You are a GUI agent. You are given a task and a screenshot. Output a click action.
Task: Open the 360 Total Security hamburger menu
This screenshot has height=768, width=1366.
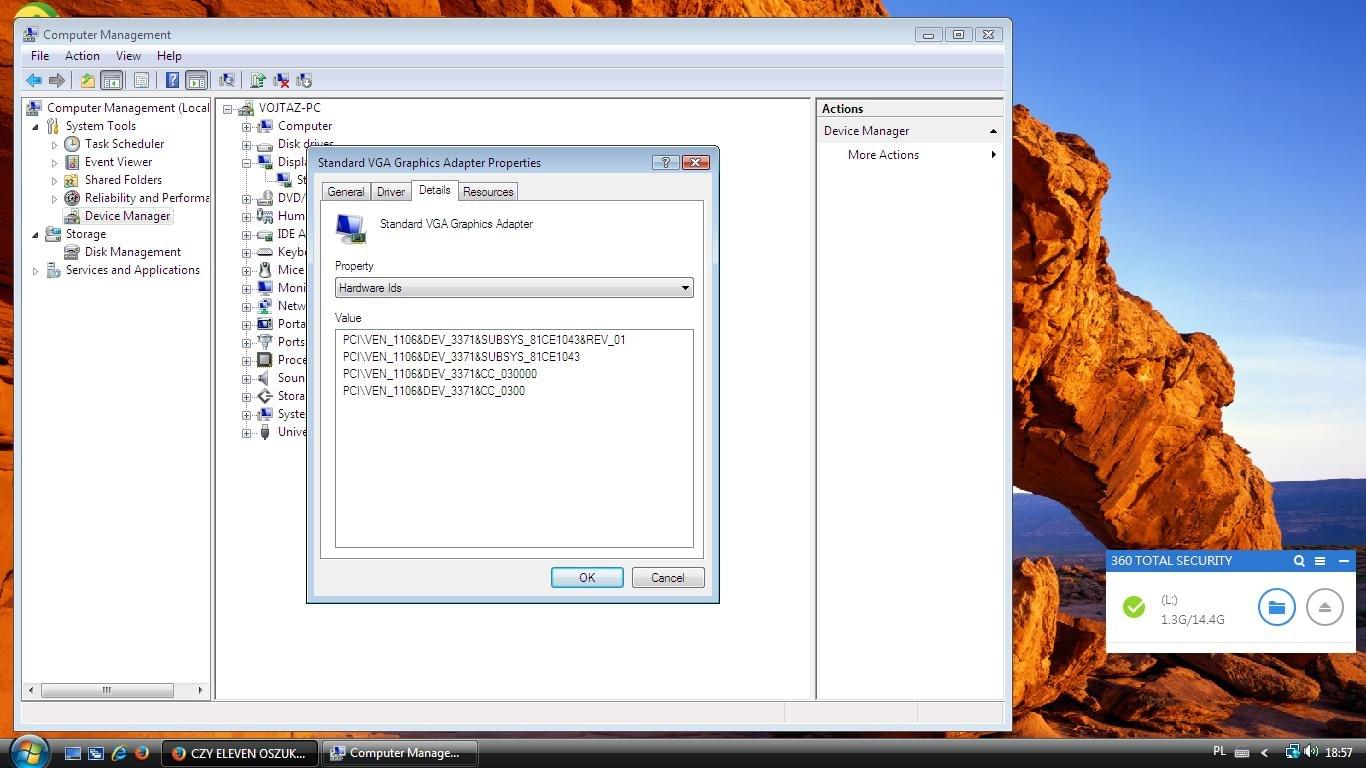pos(1320,561)
